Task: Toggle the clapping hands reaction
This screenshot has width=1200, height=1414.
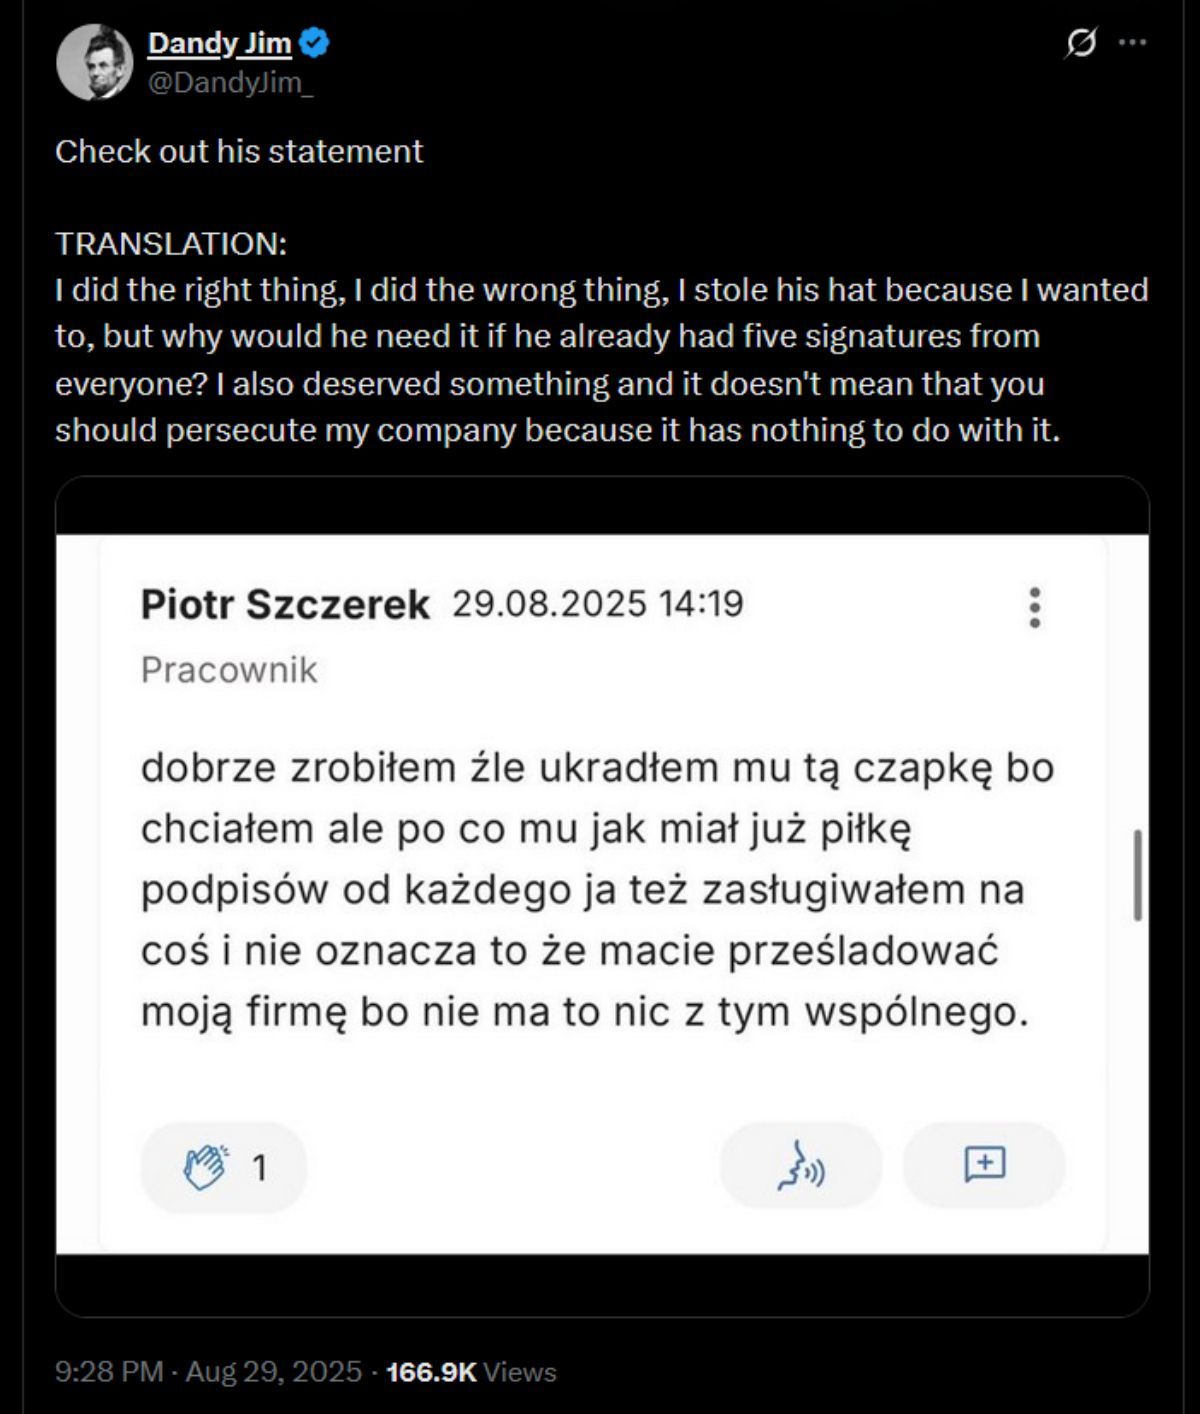Action: (206, 1167)
